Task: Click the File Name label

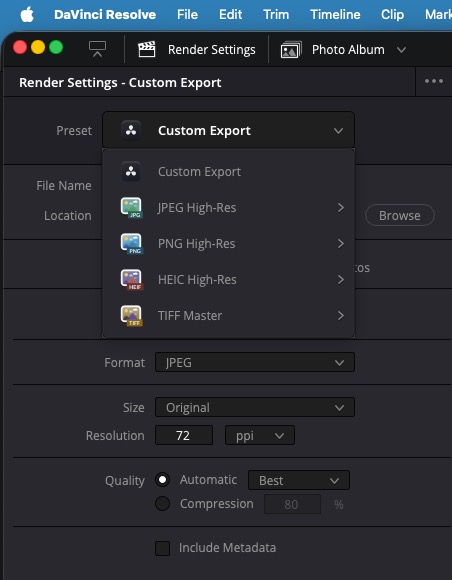Action: [64, 185]
